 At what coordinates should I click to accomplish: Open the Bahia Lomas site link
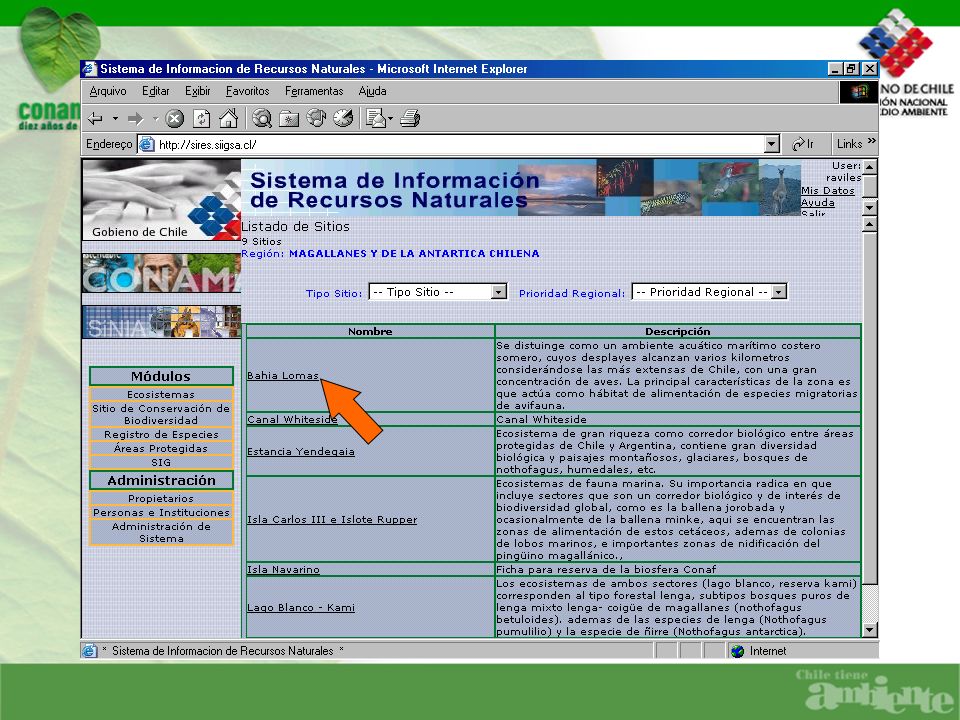point(283,375)
